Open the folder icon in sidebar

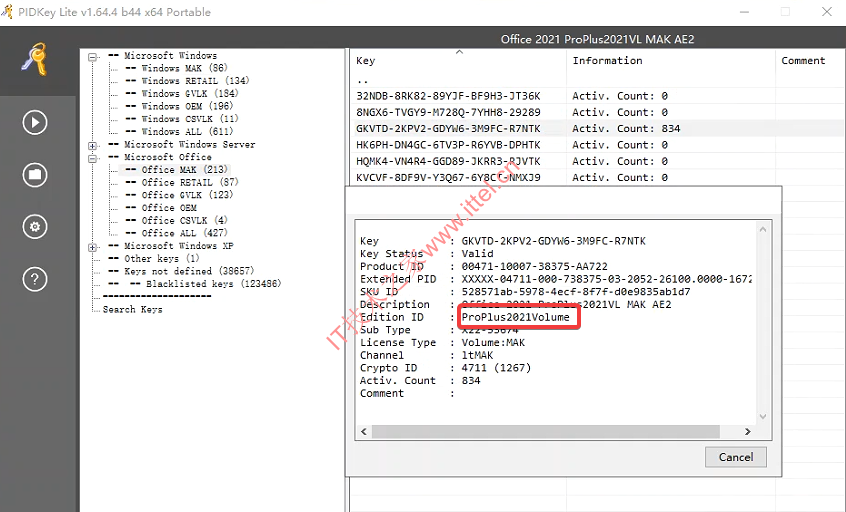coord(35,175)
